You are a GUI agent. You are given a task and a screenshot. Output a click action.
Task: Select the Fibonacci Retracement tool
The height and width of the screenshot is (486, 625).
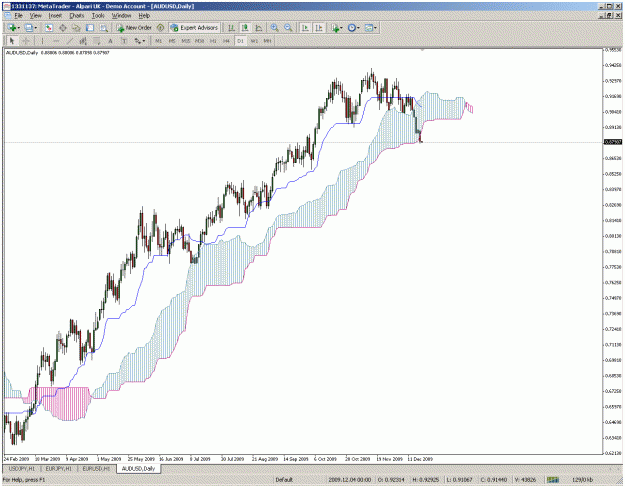coord(96,41)
